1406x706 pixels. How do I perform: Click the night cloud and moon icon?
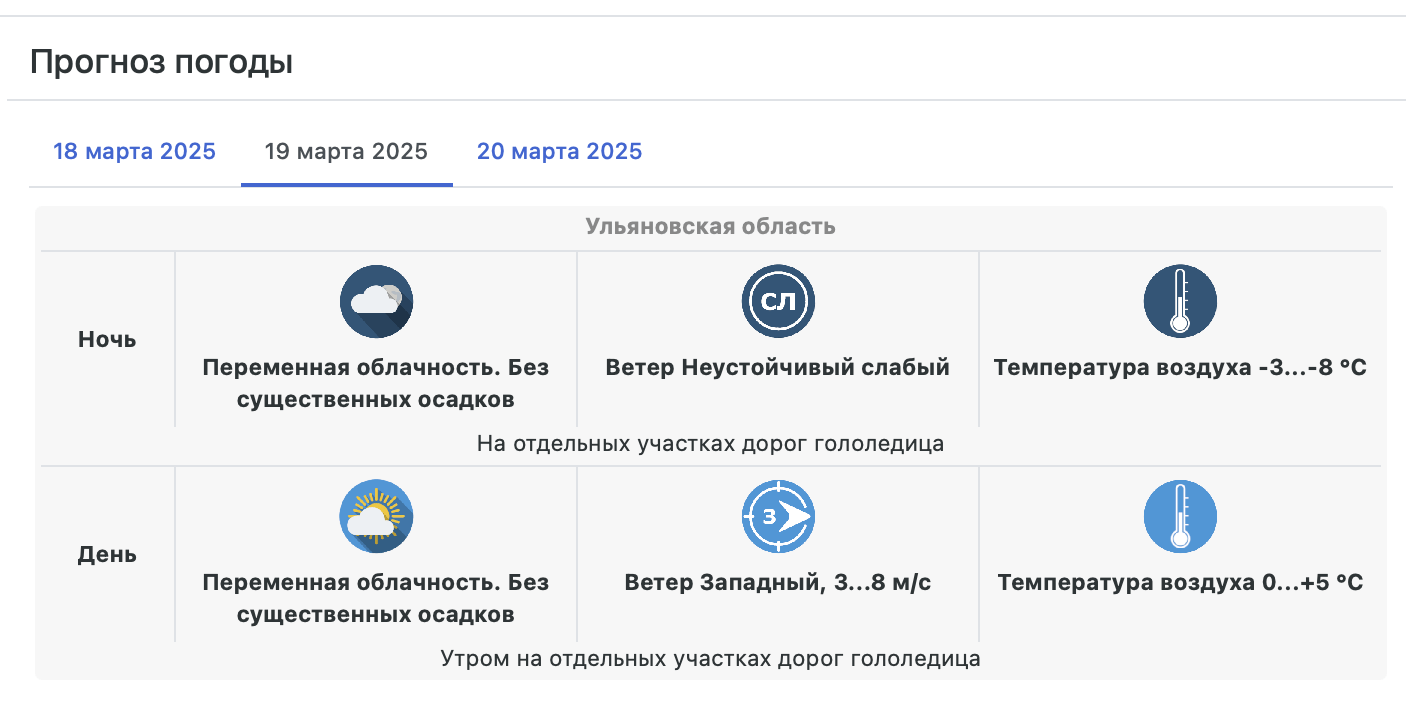(376, 301)
